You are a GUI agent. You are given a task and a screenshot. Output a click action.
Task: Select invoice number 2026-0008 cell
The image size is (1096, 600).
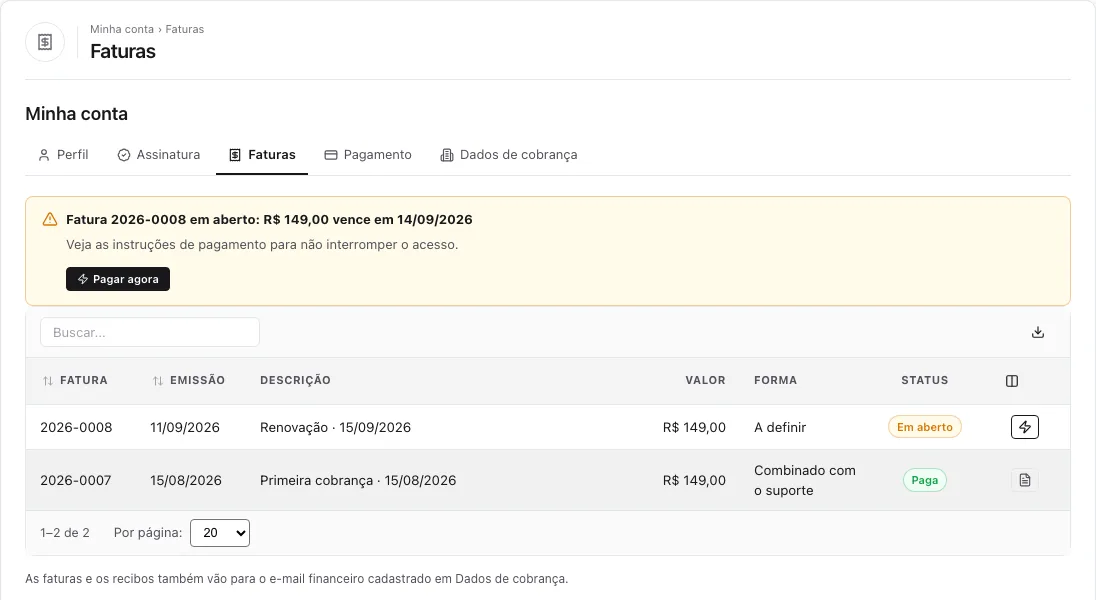(76, 427)
